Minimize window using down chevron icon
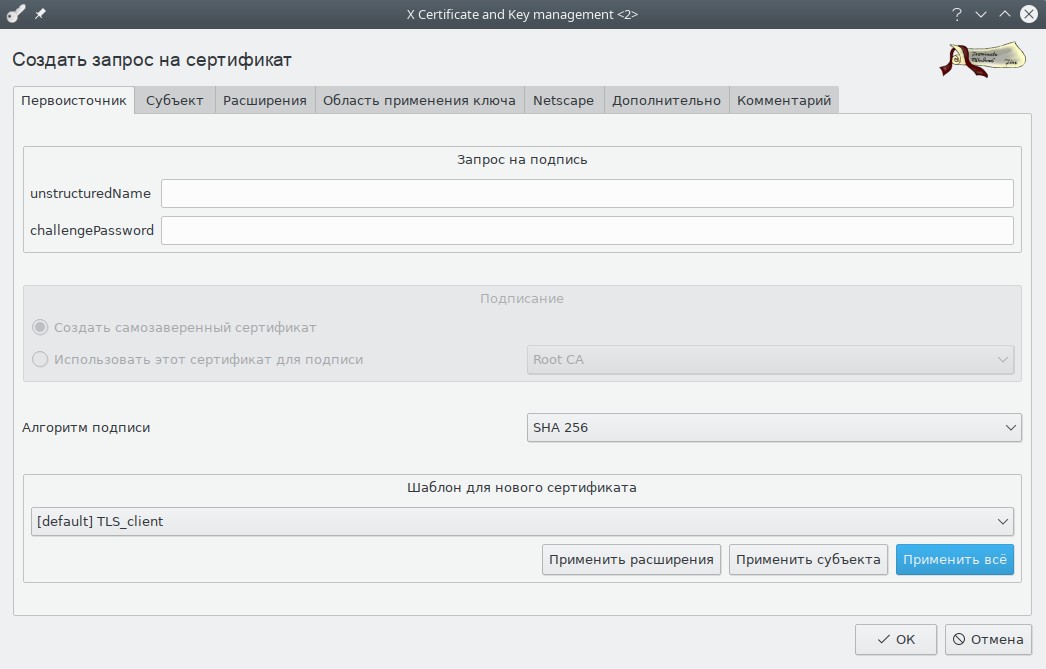Screen dimensions: 1046x669 tap(981, 14)
